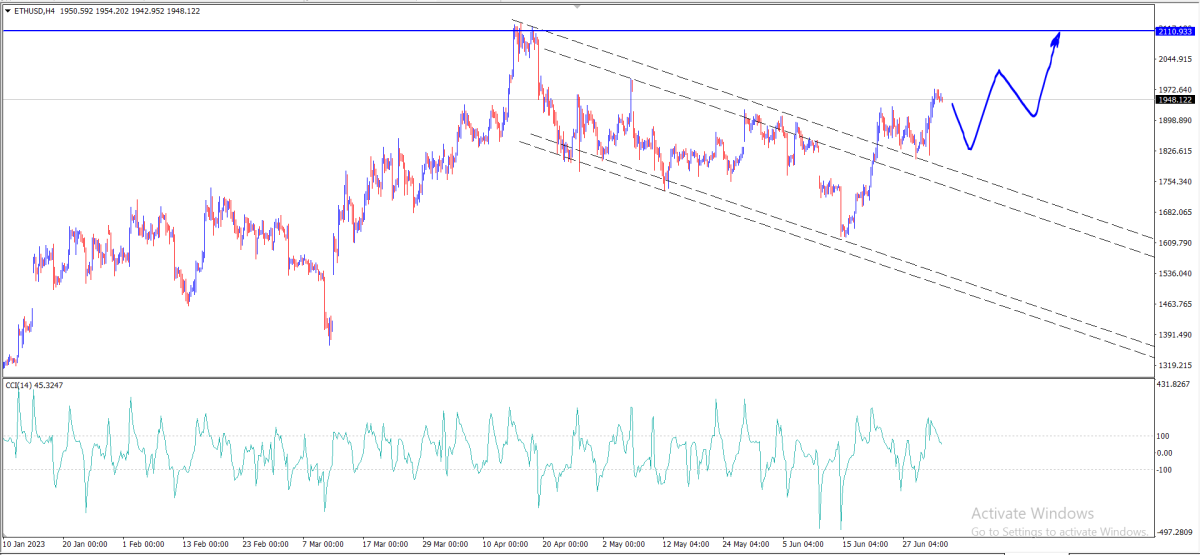1200x555 pixels.
Task: Click the CCI 100 level axis label
Action: tap(1164, 436)
